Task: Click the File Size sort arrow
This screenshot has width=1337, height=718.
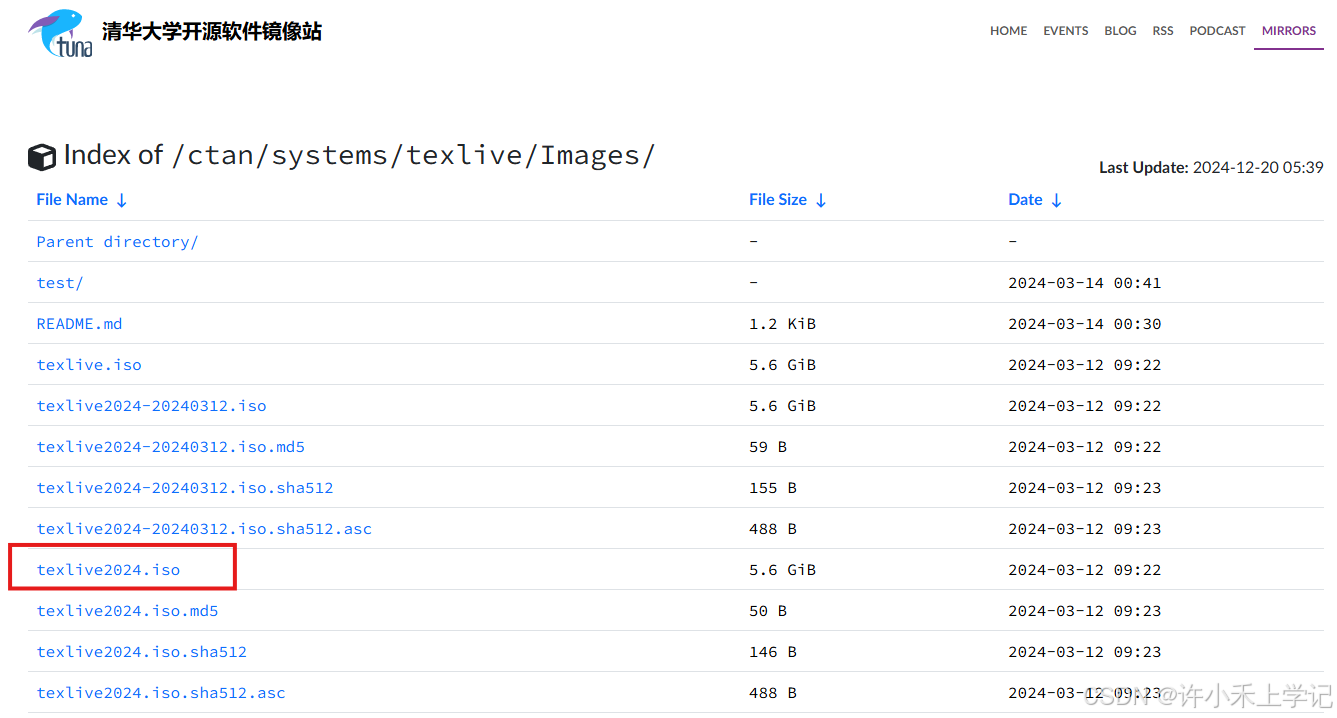Action: coord(821,200)
